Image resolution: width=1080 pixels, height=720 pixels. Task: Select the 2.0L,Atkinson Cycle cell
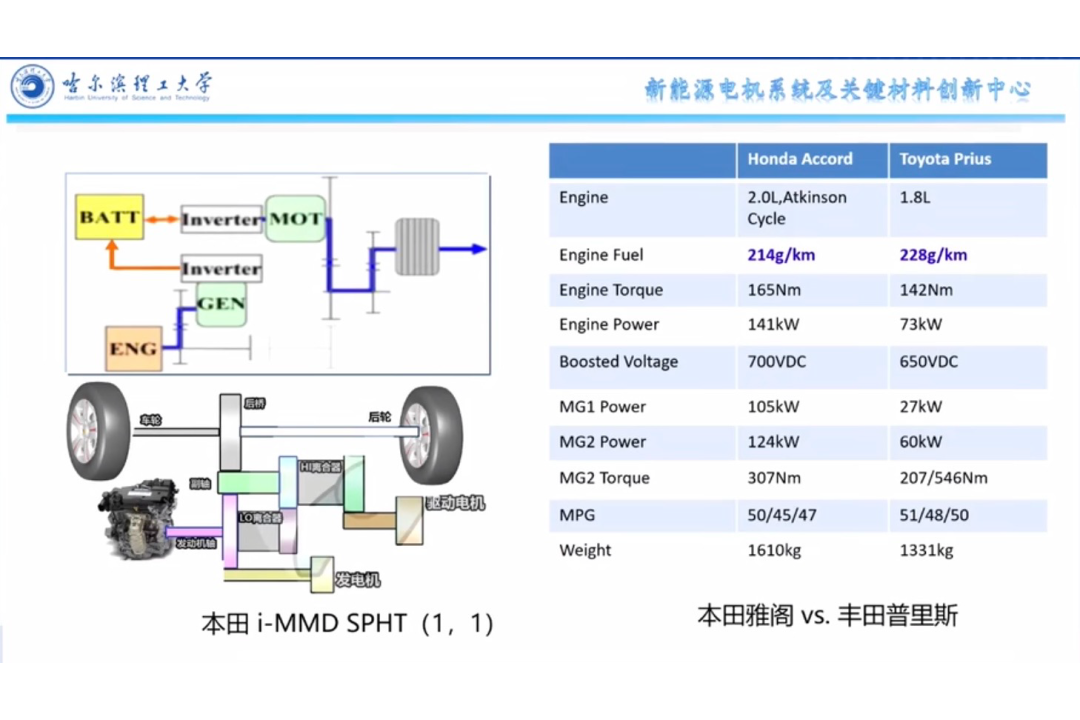(x=797, y=208)
